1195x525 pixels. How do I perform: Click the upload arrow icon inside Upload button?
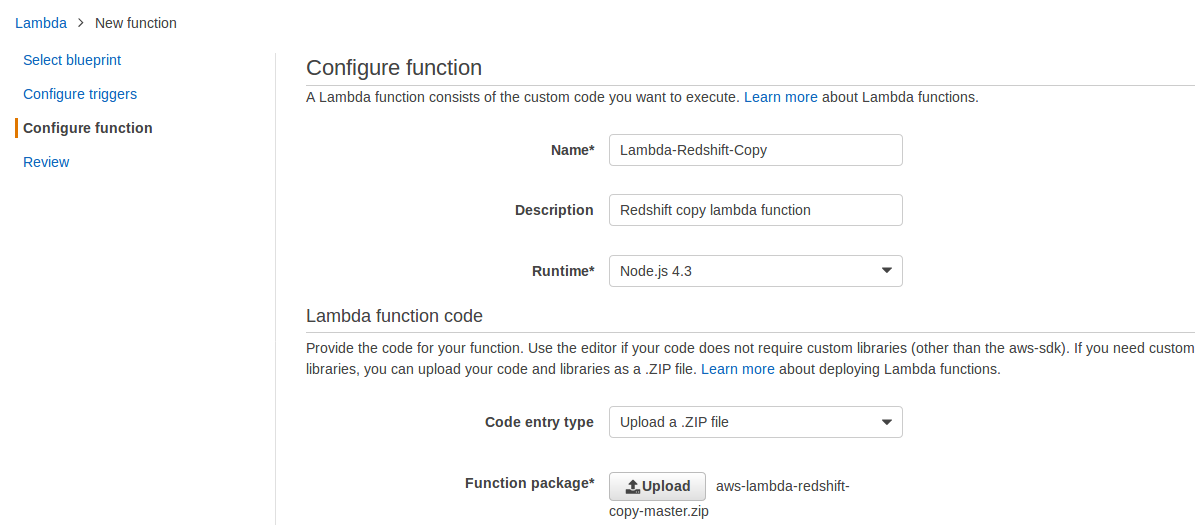tap(632, 487)
